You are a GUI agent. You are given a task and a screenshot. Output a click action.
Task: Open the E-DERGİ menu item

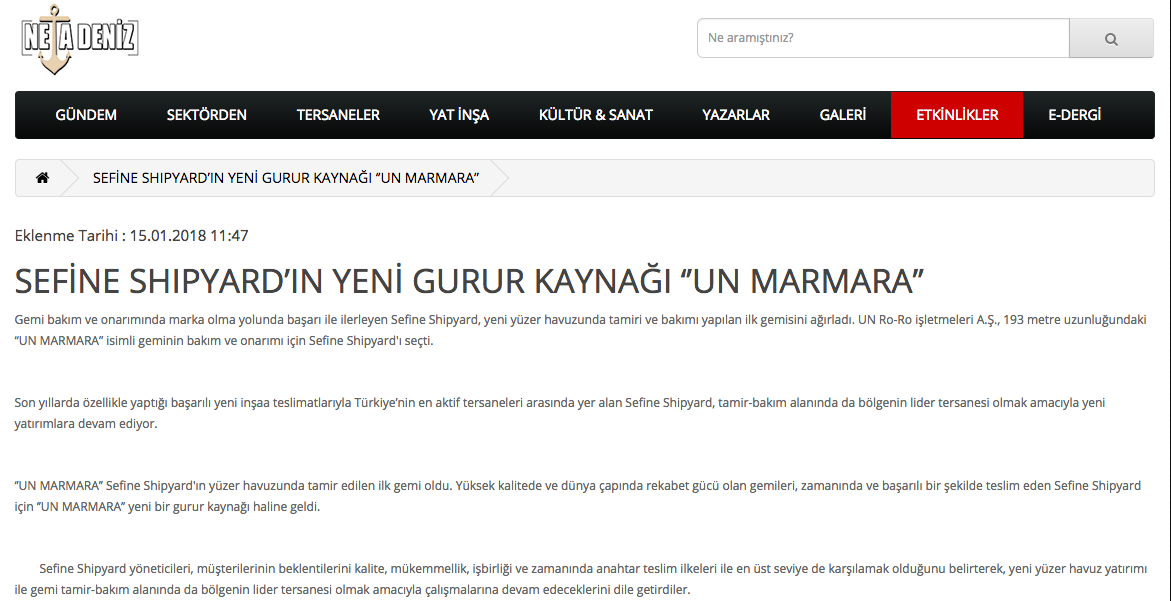(1074, 115)
